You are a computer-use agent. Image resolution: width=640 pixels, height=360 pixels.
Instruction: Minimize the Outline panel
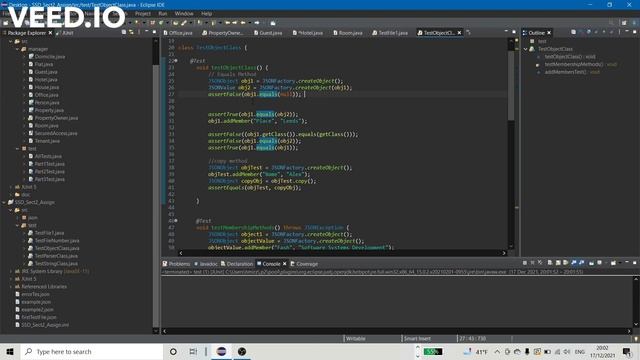coord(627,31)
